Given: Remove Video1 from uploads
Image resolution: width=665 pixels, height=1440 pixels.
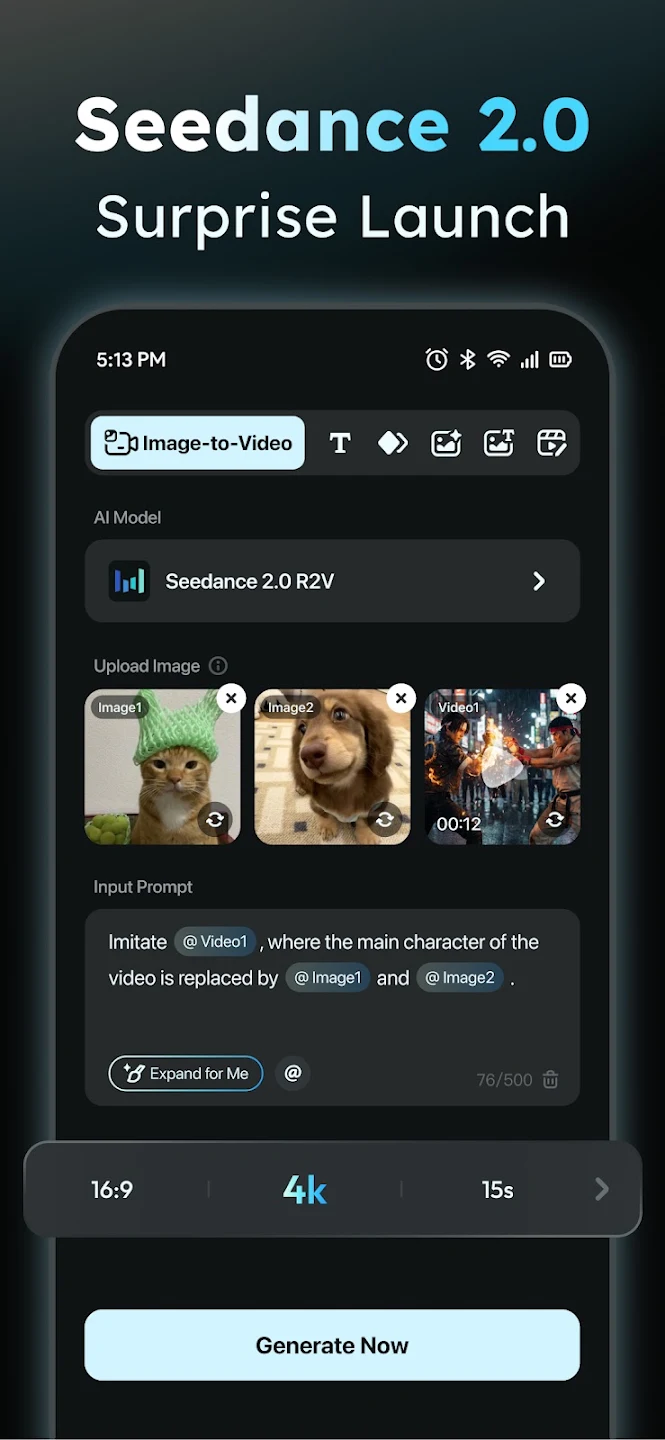Looking at the screenshot, I should tap(571, 698).
